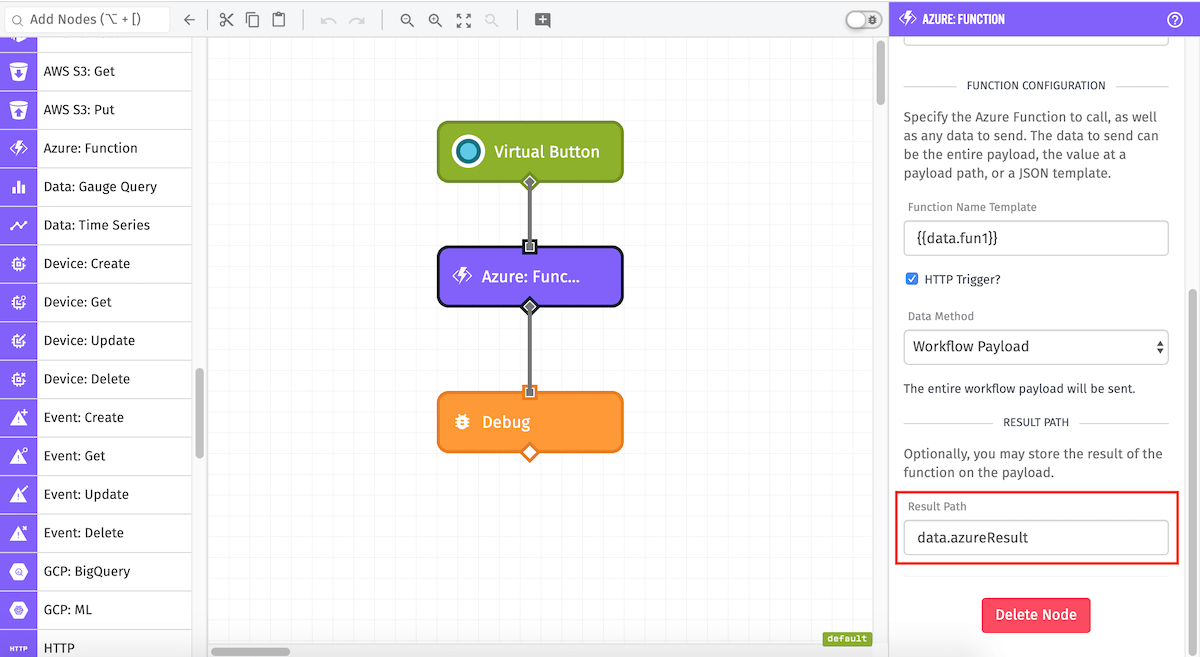Screen dimensions: 1200x657
Task: Click the Data: Time Series label
Action: (x=97, y=225)
